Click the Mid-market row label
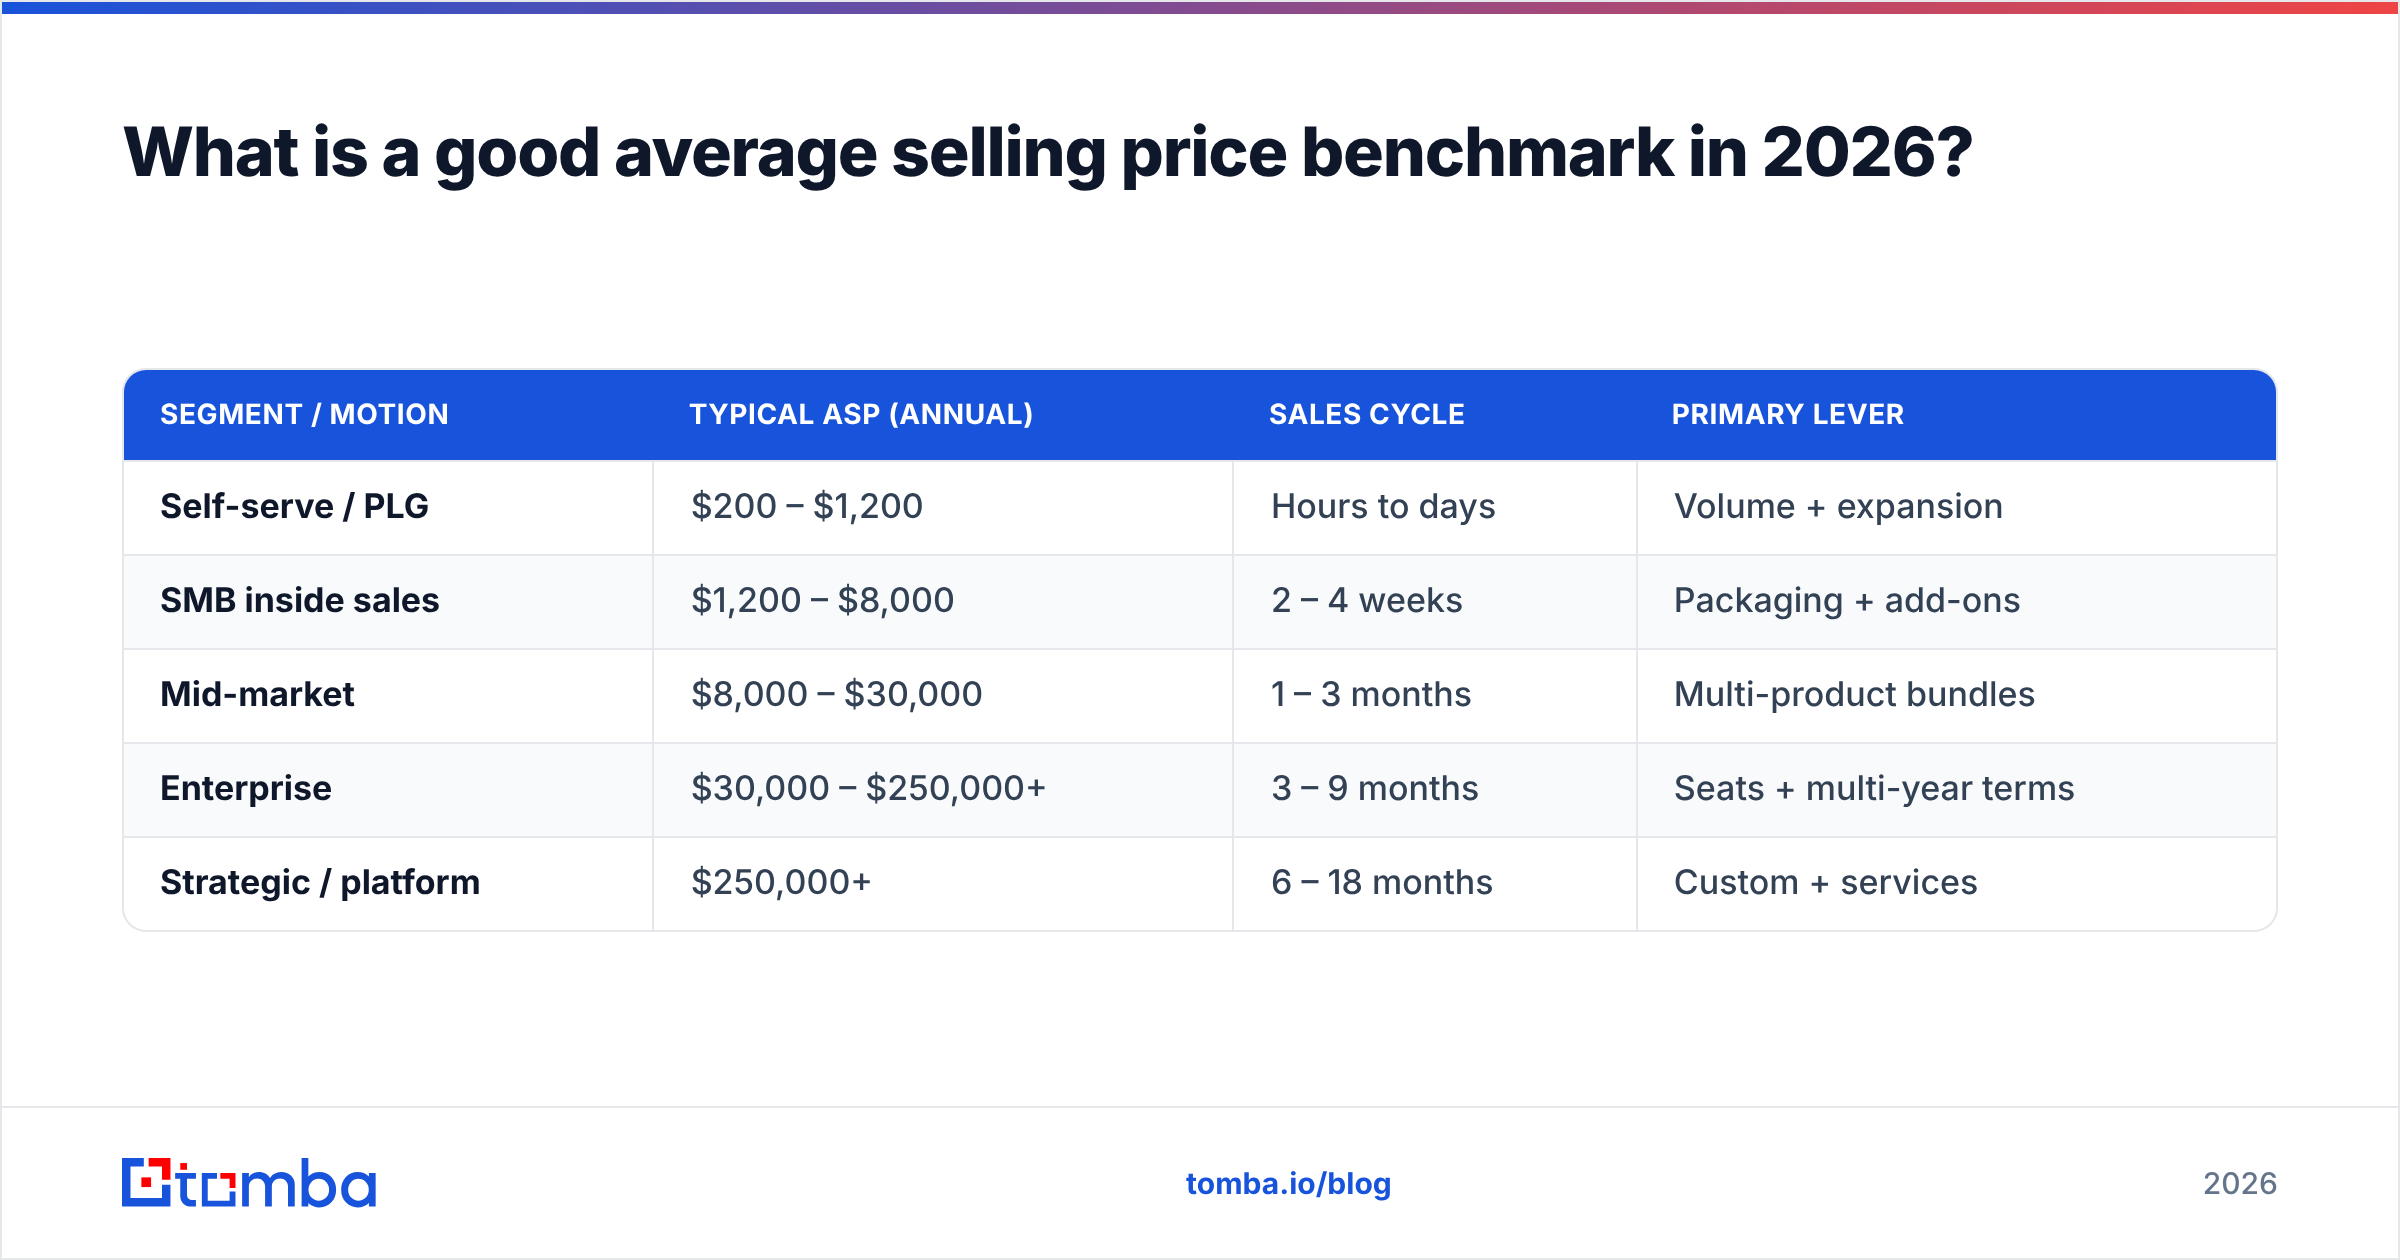 [257, 694]
